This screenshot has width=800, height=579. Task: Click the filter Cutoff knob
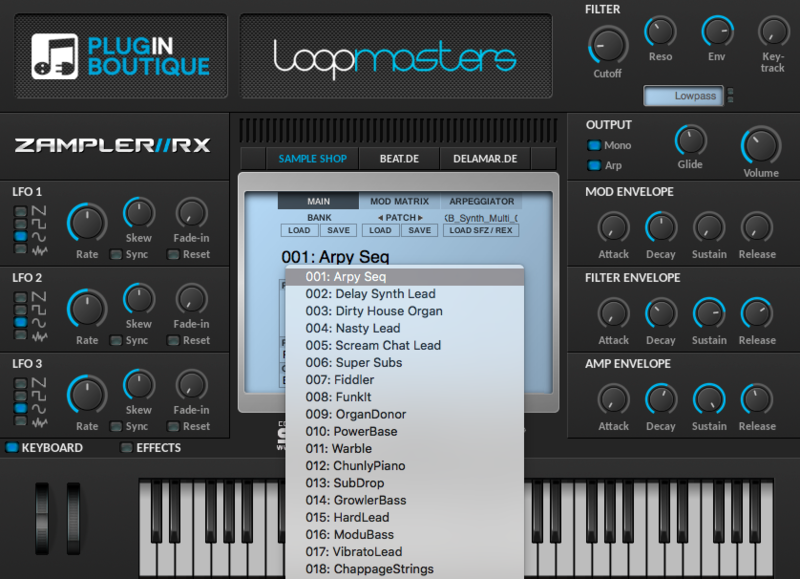[x=608, y=45]
